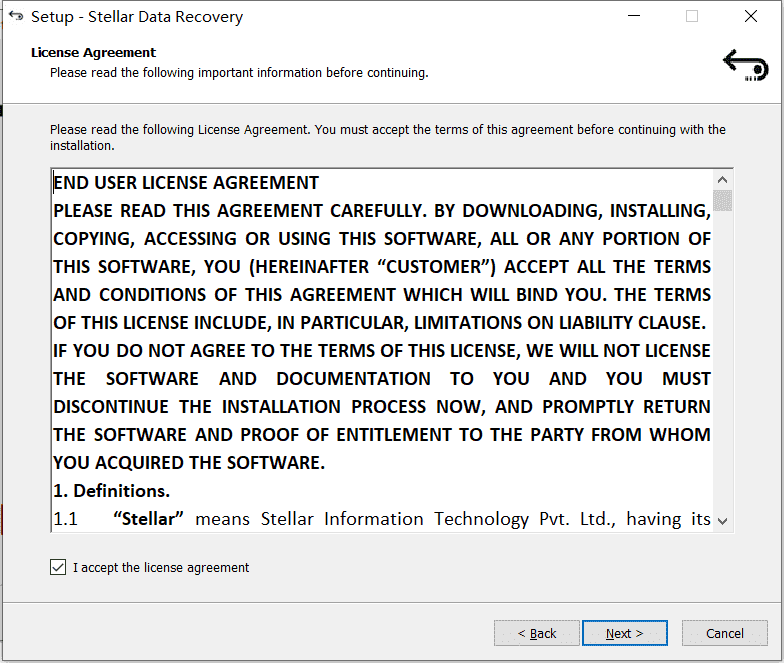Click the scrollbar up arrow in license box

pos(722,180)
